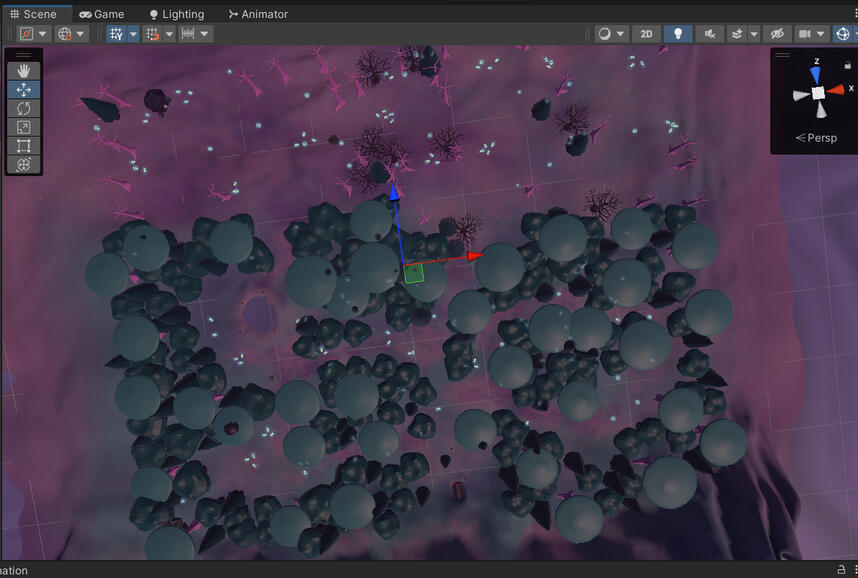Select the Scale tool
858x578 pixels.
pyautogui.click(x=24, y=127)
